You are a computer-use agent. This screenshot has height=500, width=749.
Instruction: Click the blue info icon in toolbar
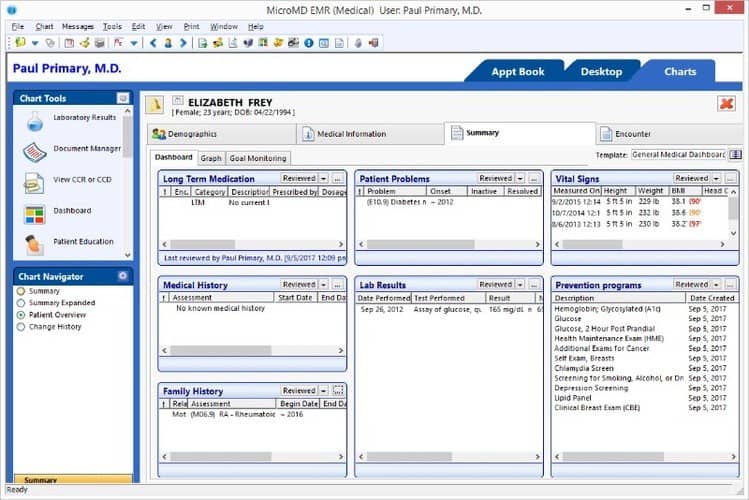[309, 43]
